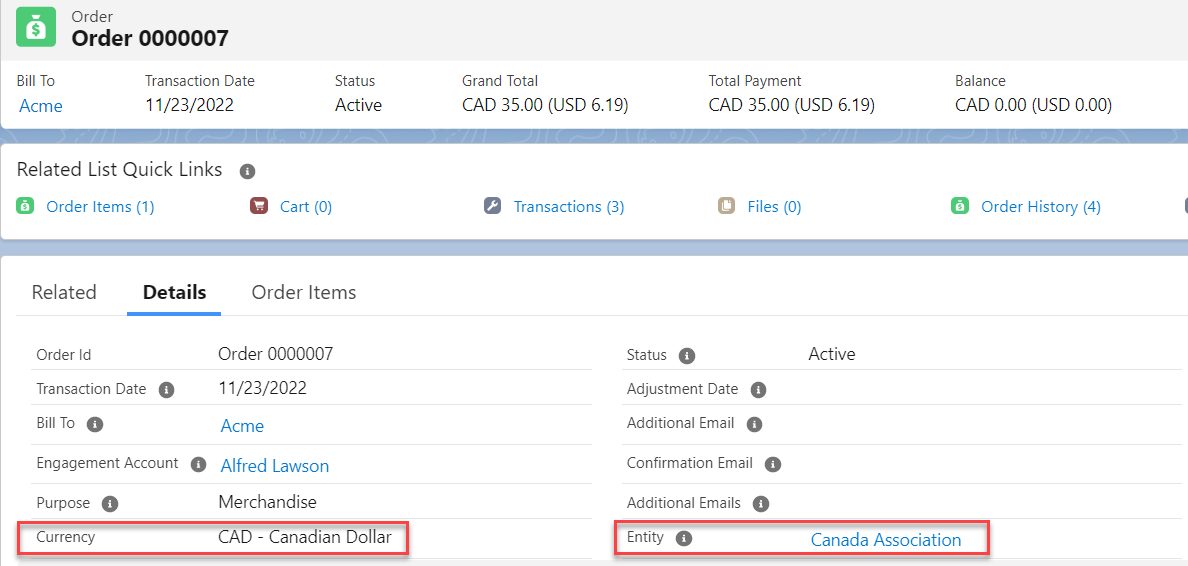Open Acme link in header Bill To
The width and height of the screenshot is (1188, 566).
tap(41, 106)
